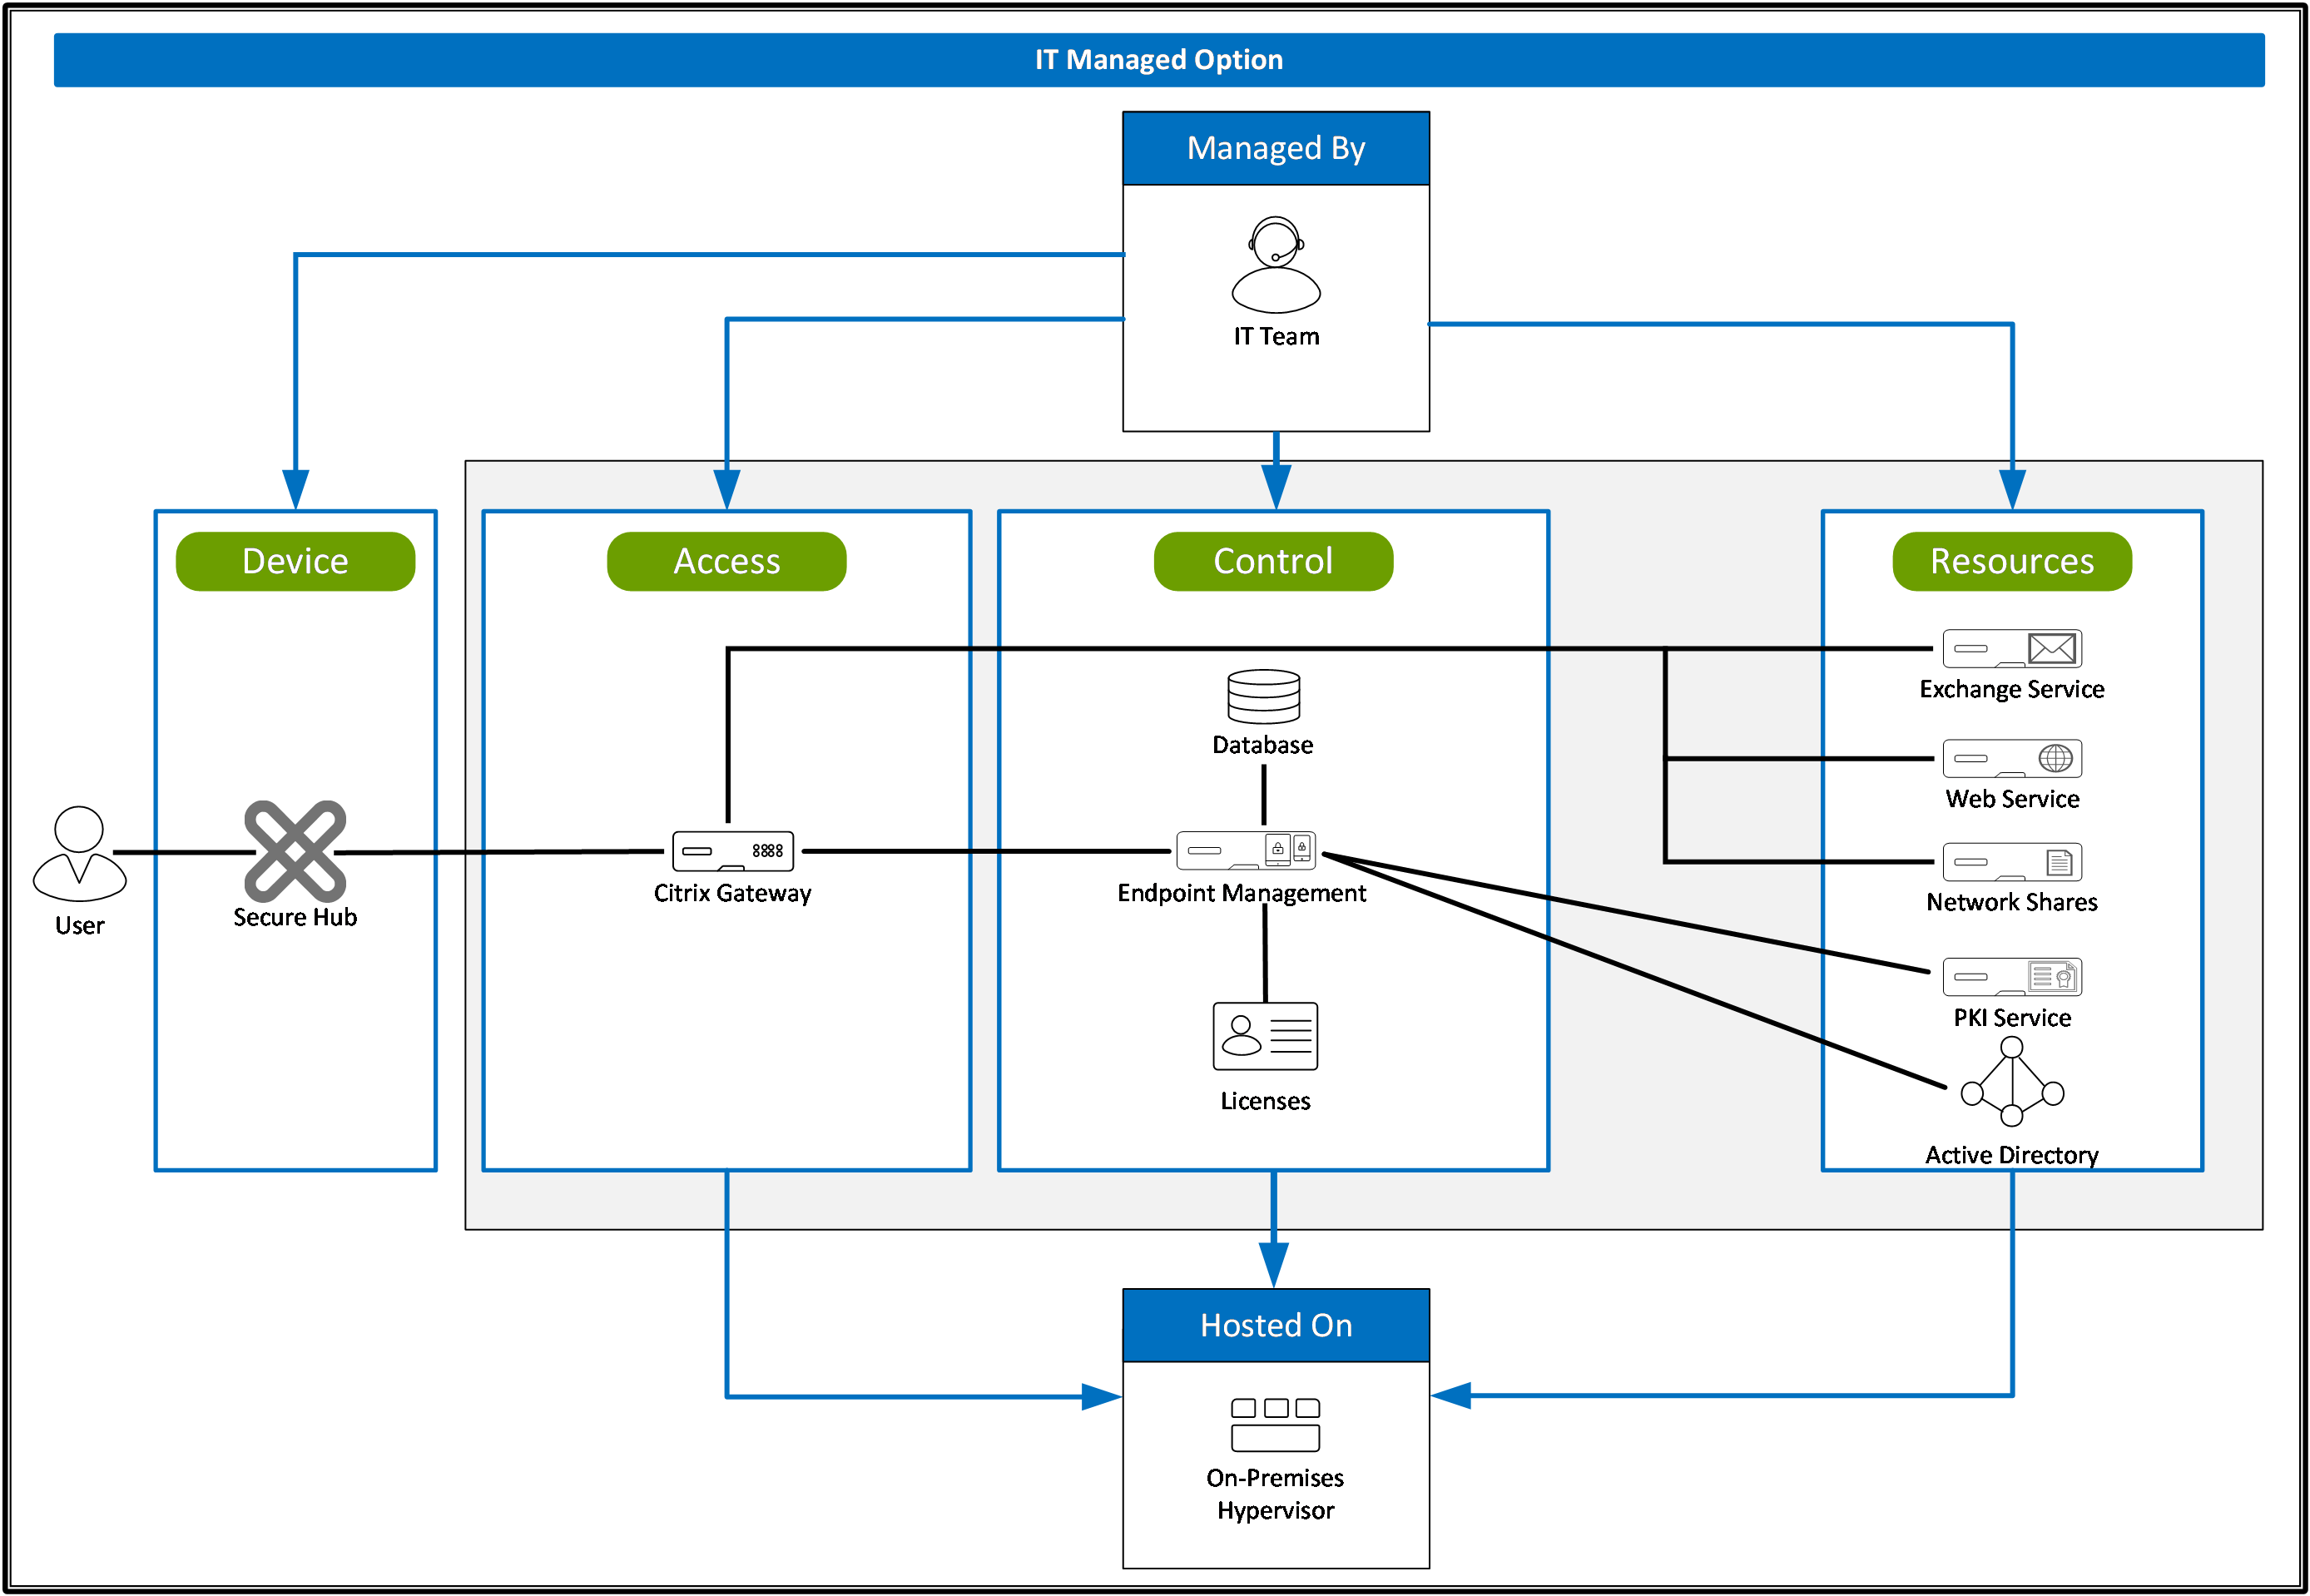This screenshot has height=1596, width=2310.
Task: Select the User node icon
Action: tap(79, 860)
